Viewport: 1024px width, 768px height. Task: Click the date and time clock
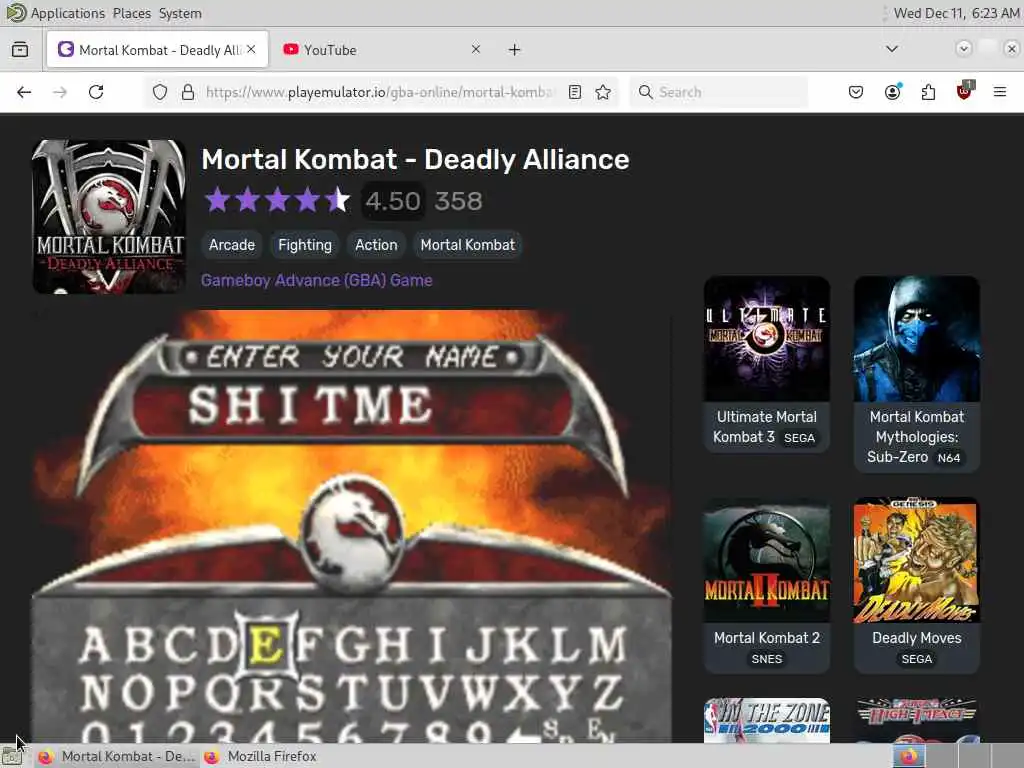coord(956,13)
